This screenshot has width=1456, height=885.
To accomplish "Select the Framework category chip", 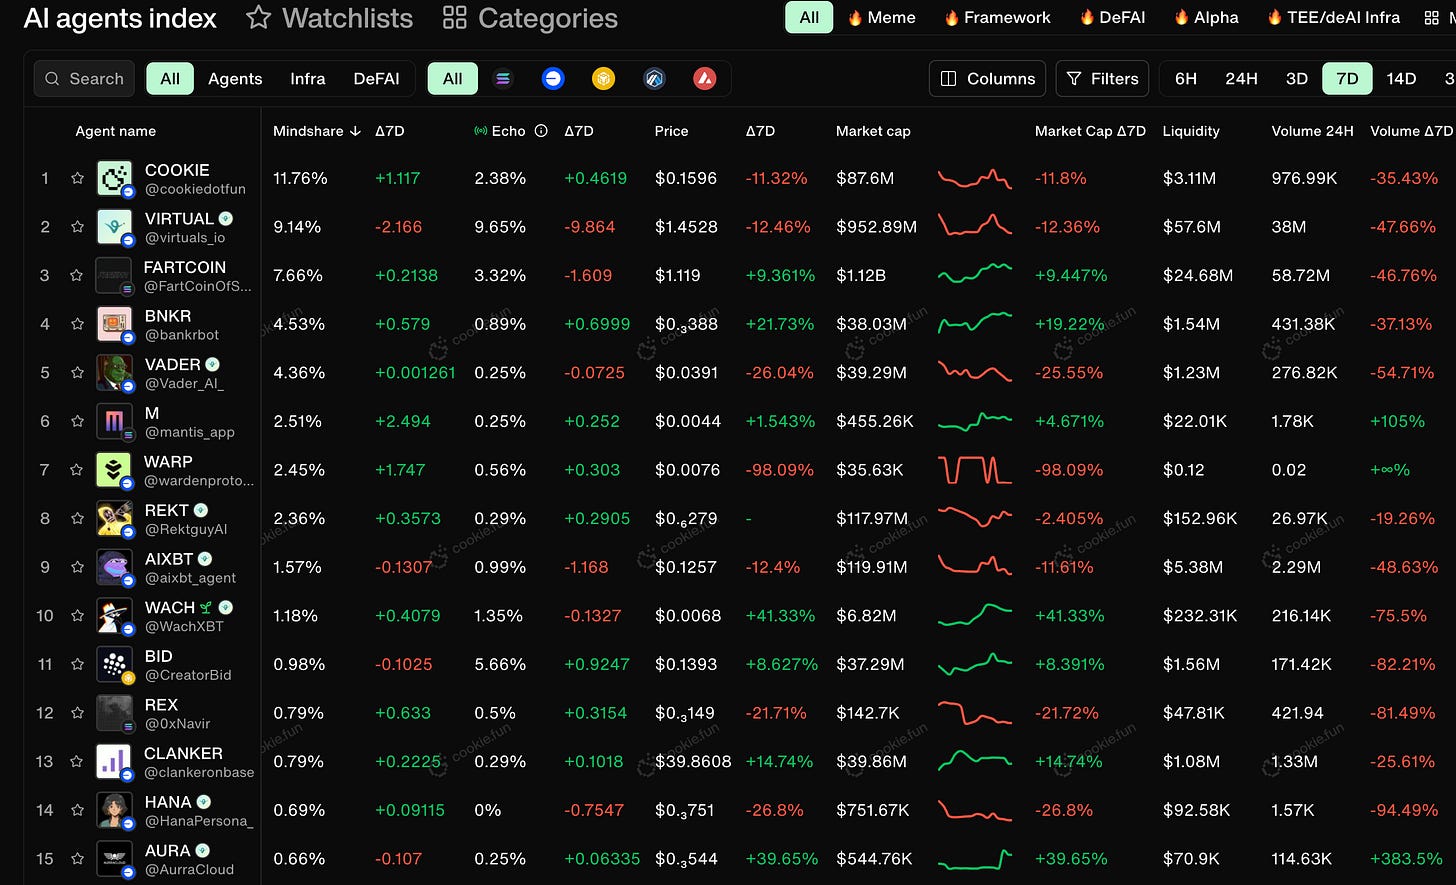I will [x=997, y=17].
